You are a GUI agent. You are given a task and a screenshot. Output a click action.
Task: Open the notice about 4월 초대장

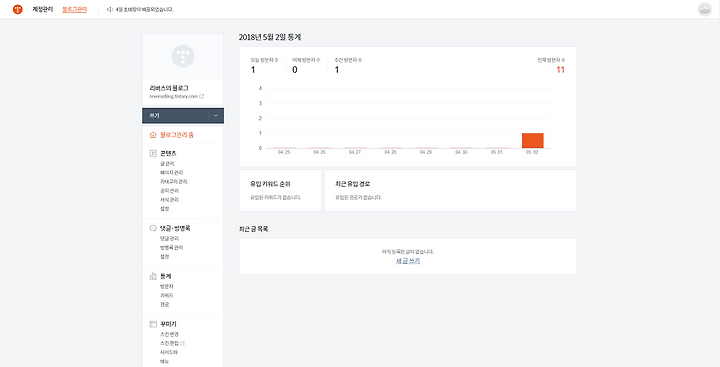[144, 9]
